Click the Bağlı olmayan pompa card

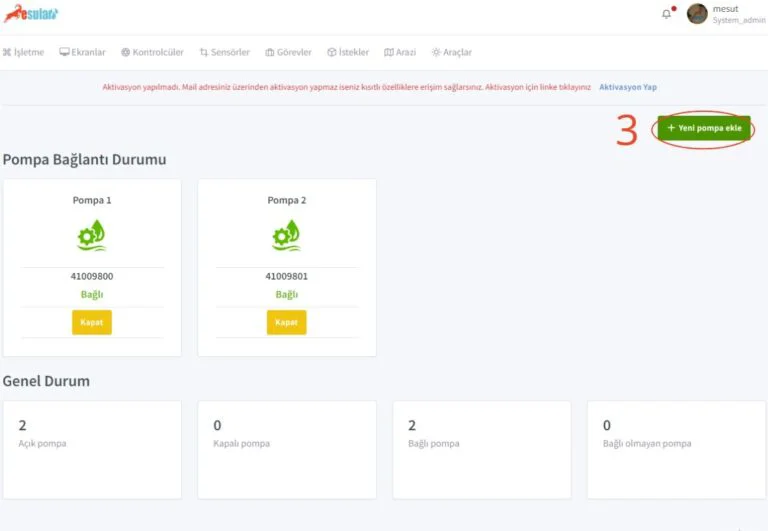(676, 449)
